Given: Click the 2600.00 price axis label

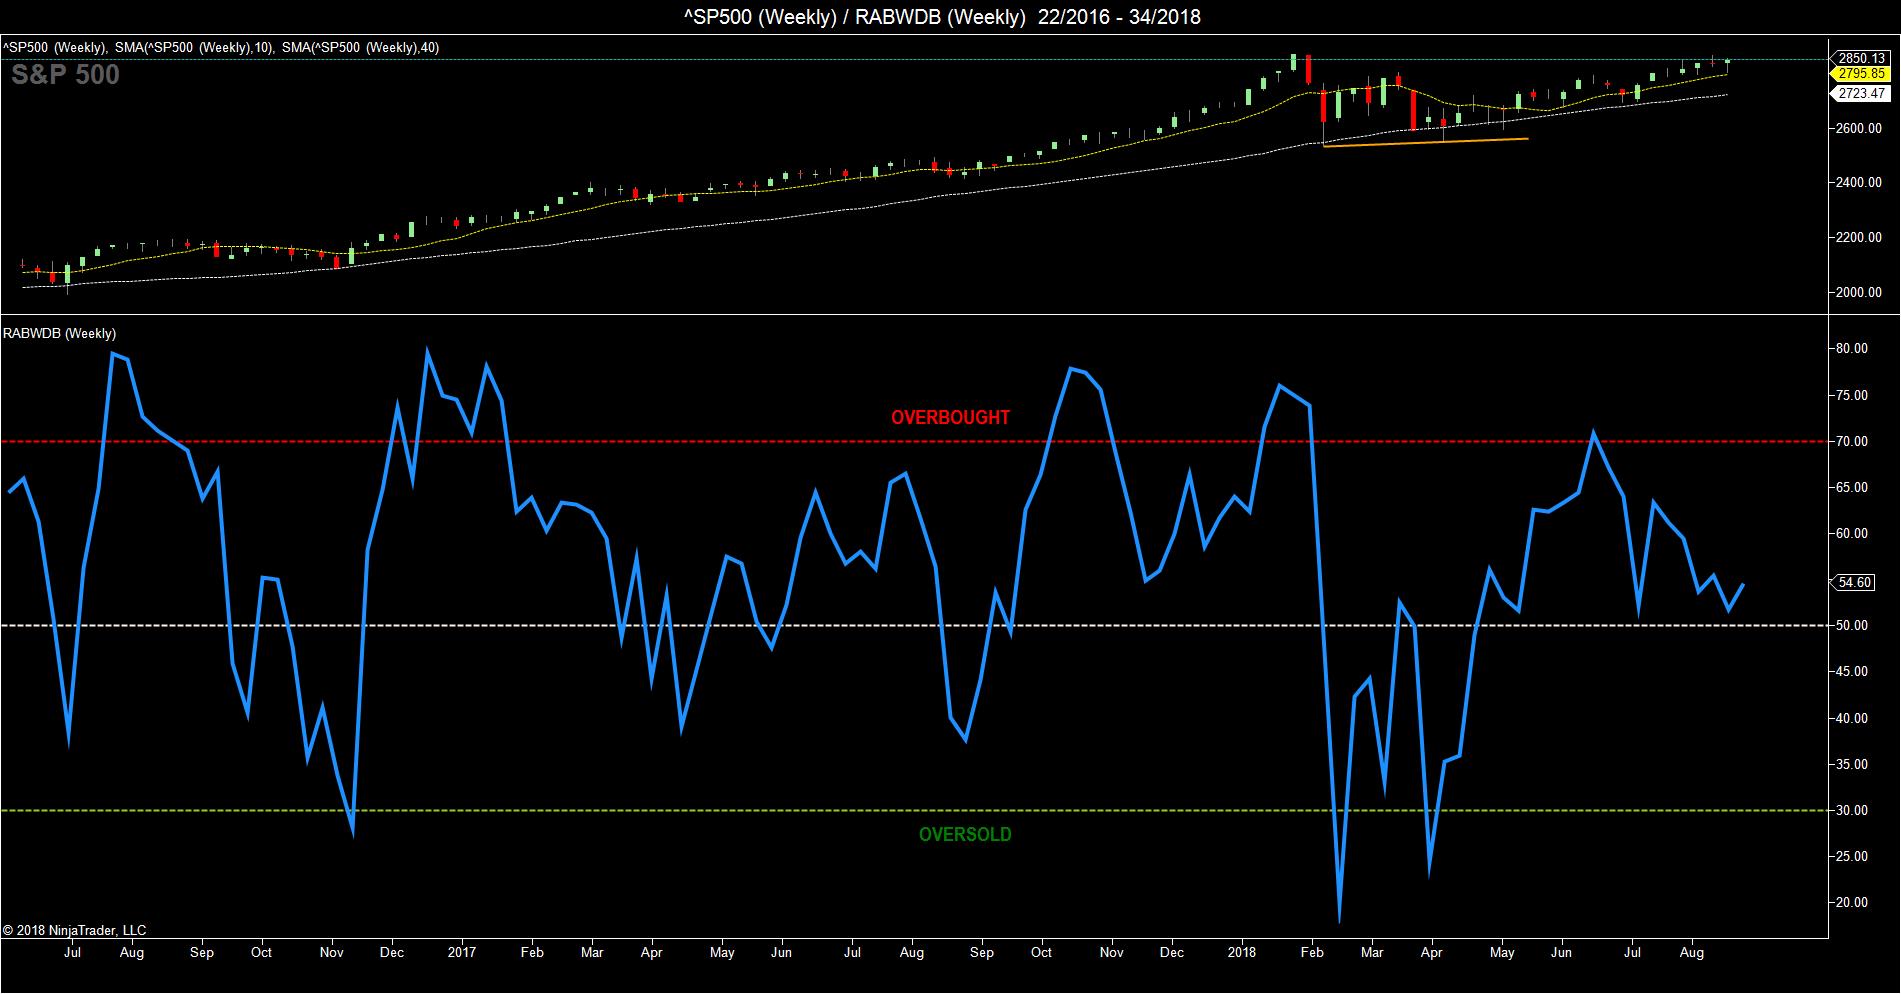Looking at the screenshot, I should tap(1860, 128).
